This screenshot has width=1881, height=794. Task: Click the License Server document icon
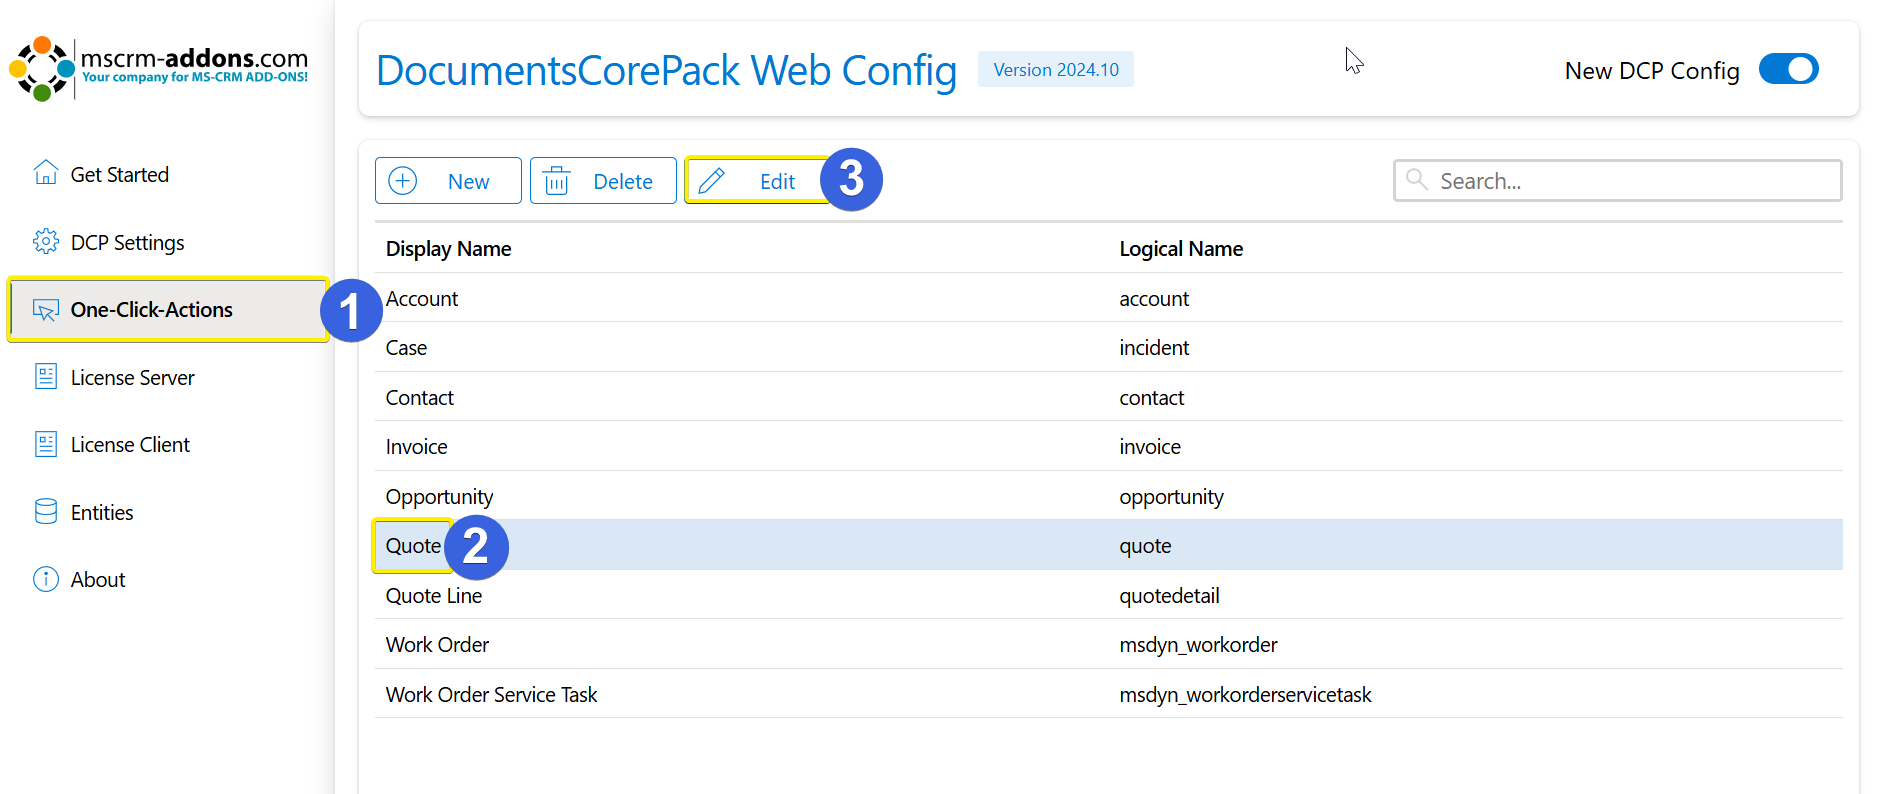pyautogui.click(x=46, y=377)
